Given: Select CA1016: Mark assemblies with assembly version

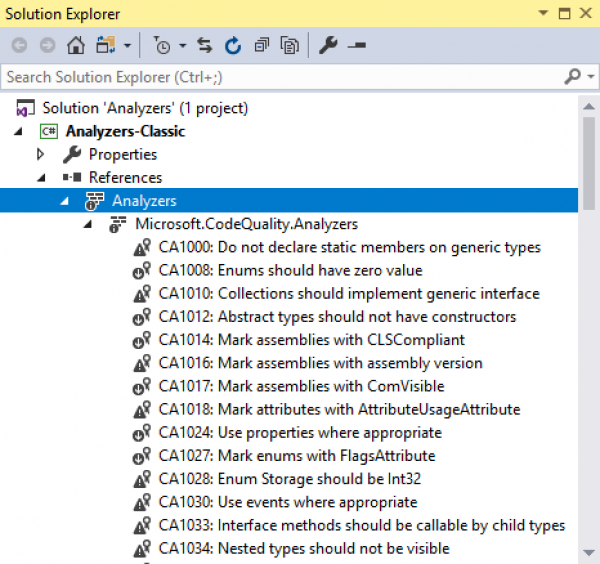Looking at the screenshot, I should tap(320, 363).
